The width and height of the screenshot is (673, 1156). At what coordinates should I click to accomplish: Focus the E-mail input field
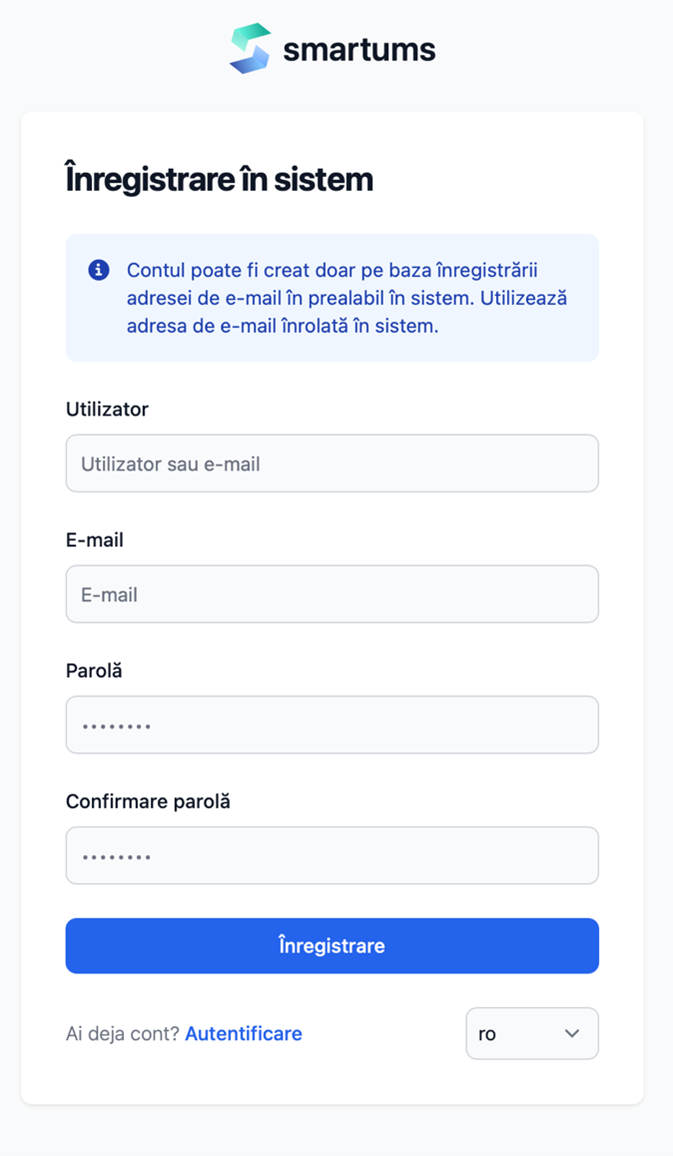point(332,594)
